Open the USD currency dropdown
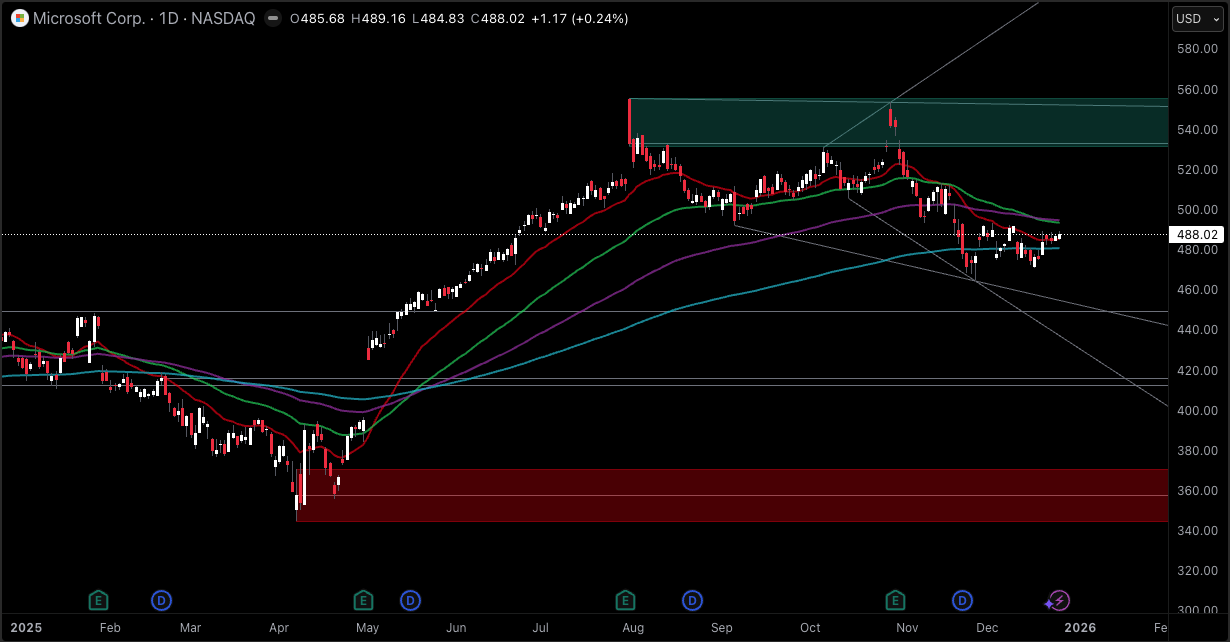The height and width of the screenshot is (642, 1230). (1196, 18)
